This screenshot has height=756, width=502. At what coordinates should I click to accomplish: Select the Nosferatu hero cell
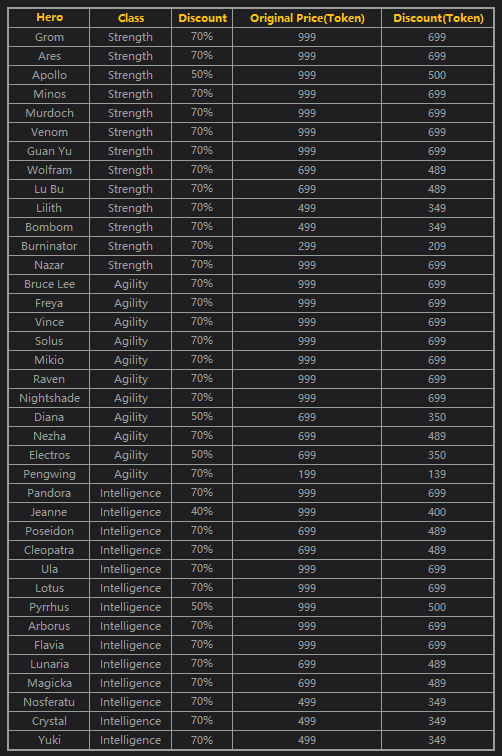click(49, 702)
